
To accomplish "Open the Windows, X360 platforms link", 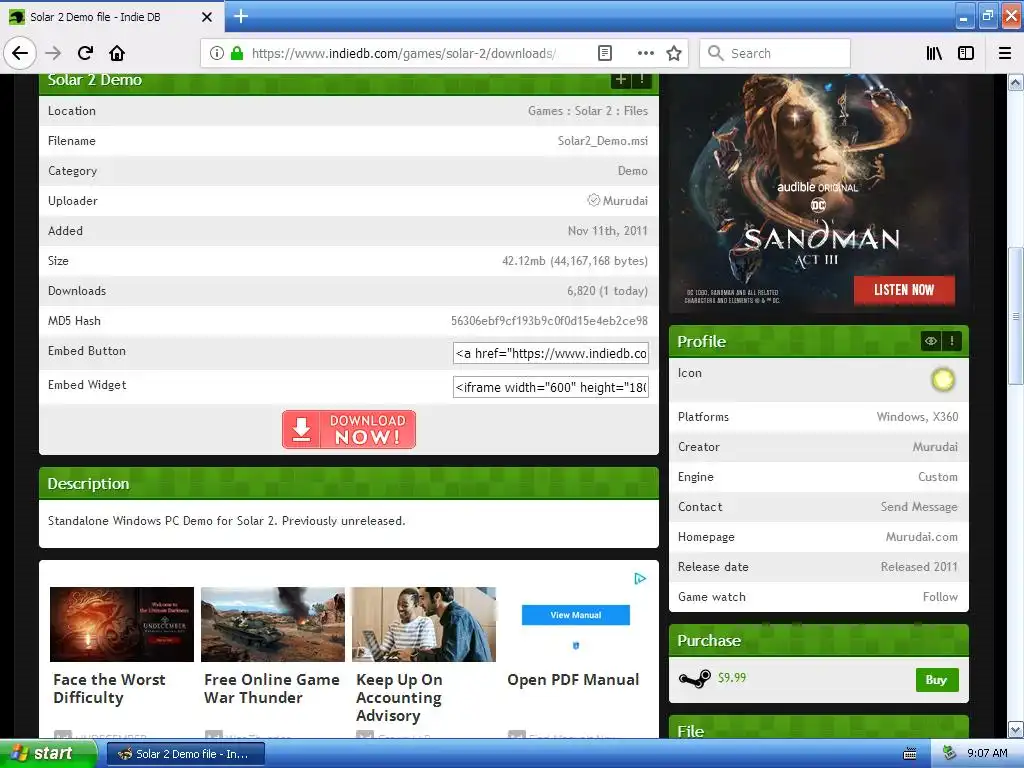I will (917, 417).
